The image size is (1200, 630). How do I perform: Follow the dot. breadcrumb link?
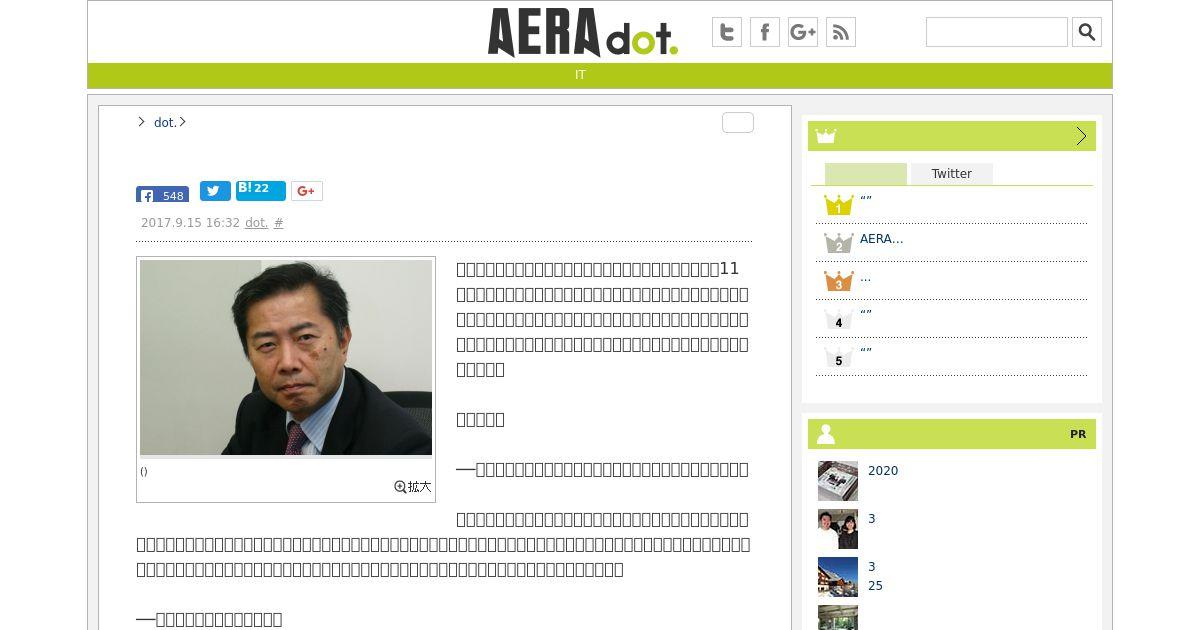165,122
